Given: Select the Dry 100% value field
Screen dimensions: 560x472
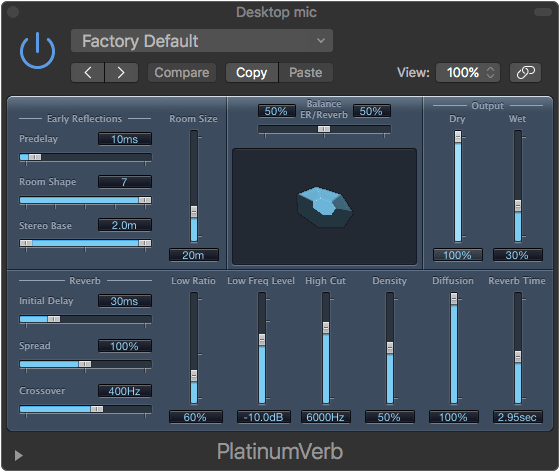Looking at the screenshot, I should [x=458, y=255].
